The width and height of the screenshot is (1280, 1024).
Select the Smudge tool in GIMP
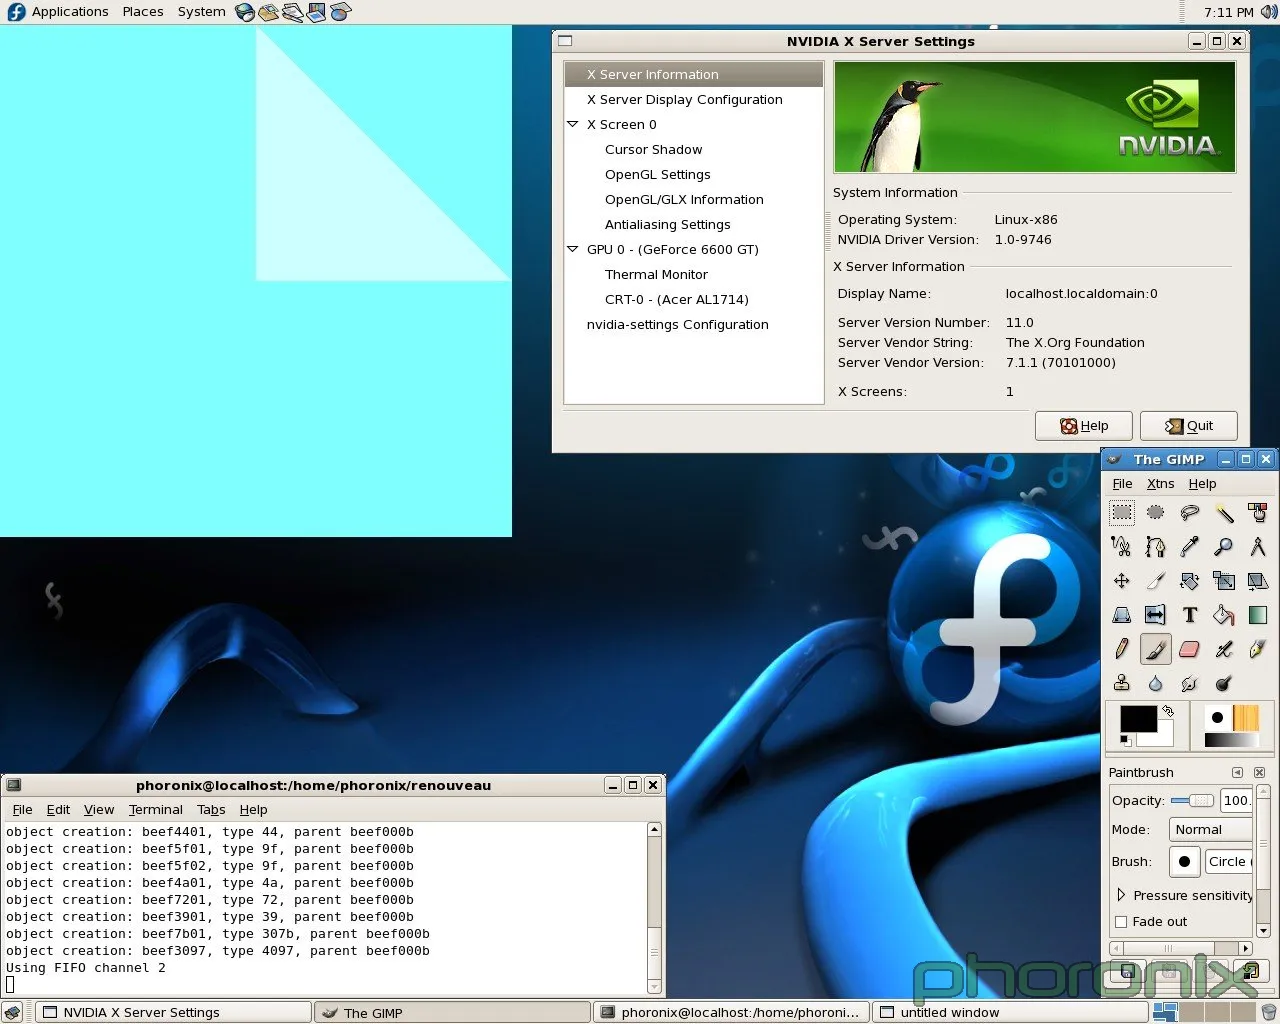tap(1190, 683)
